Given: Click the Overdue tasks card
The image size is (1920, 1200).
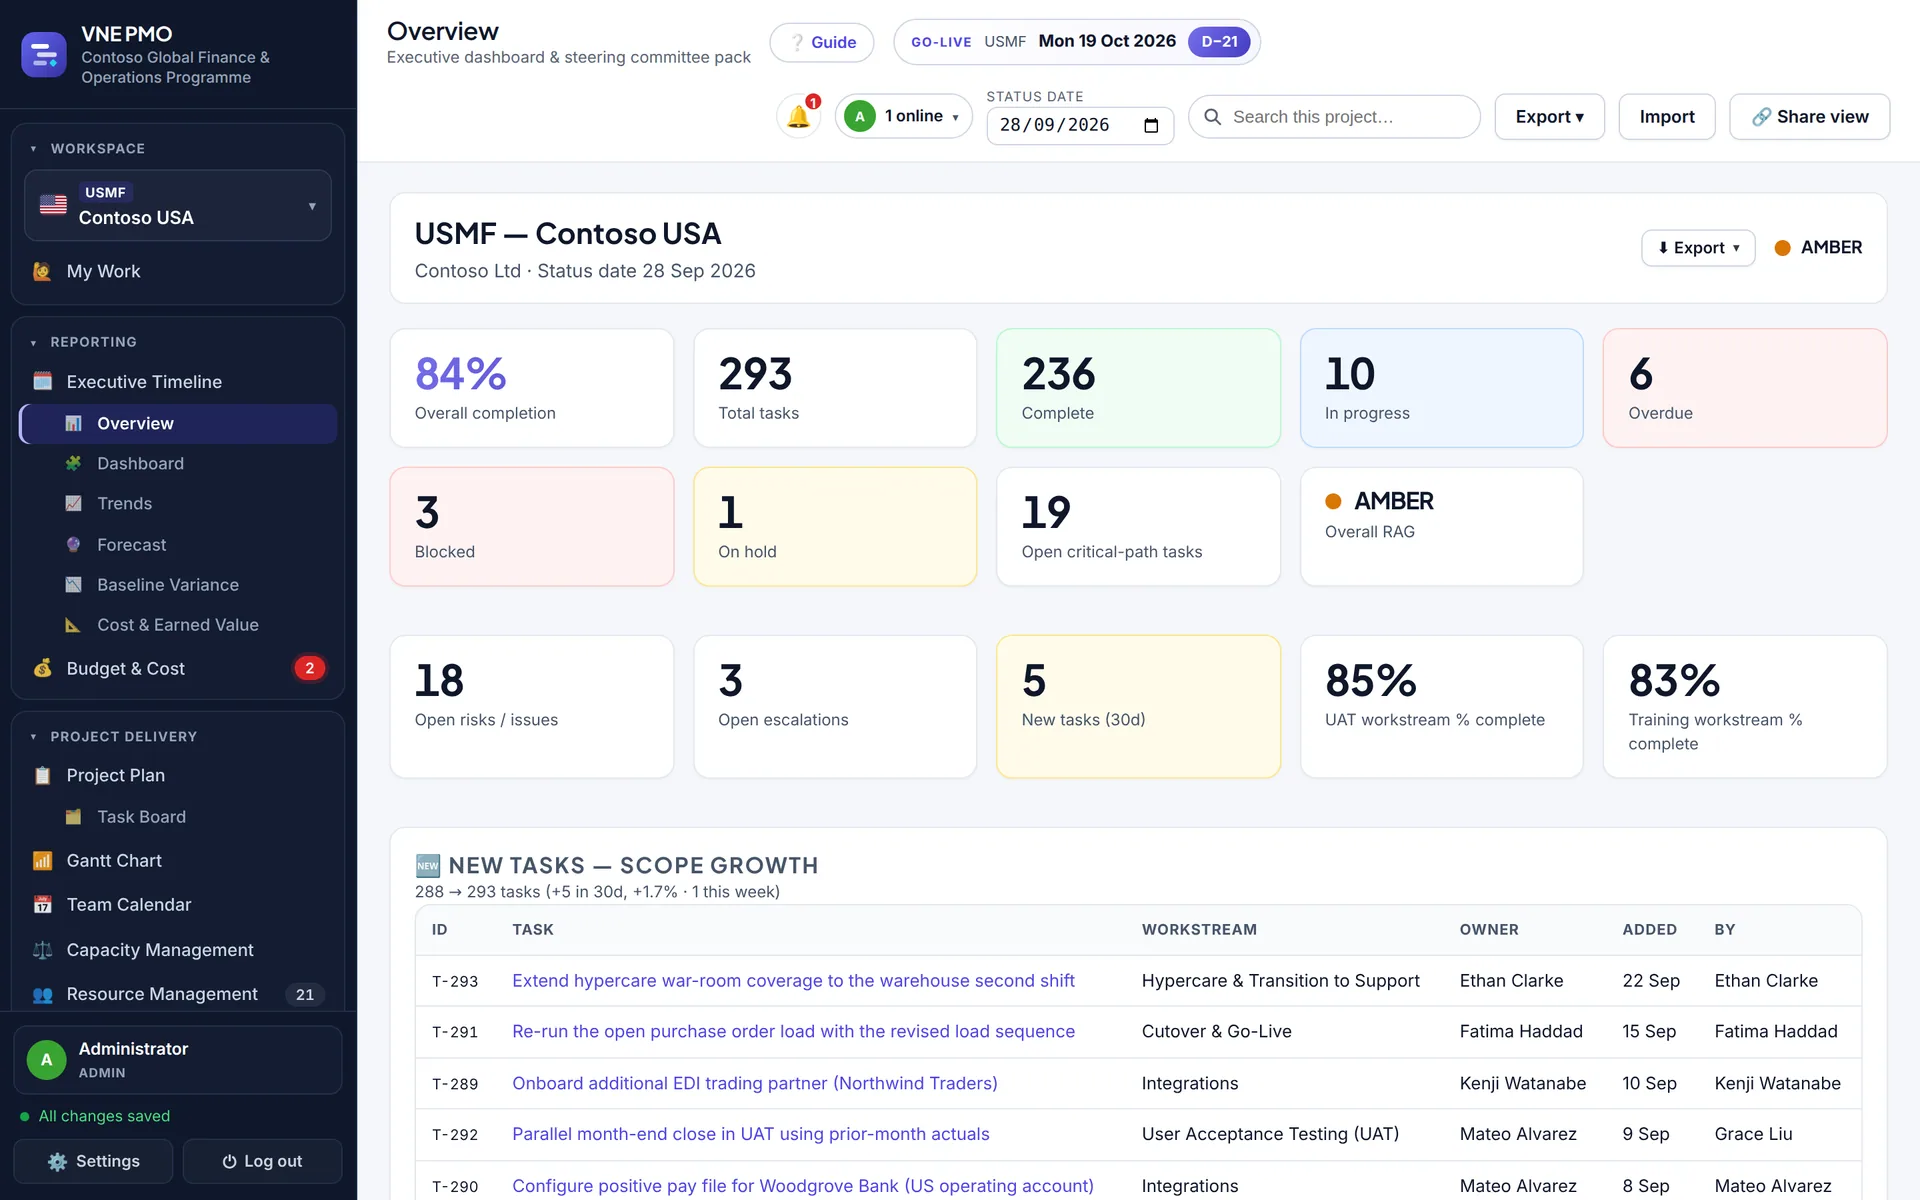Looking at the screenshot, I should pyautogui.click(x=1745, y=388).
